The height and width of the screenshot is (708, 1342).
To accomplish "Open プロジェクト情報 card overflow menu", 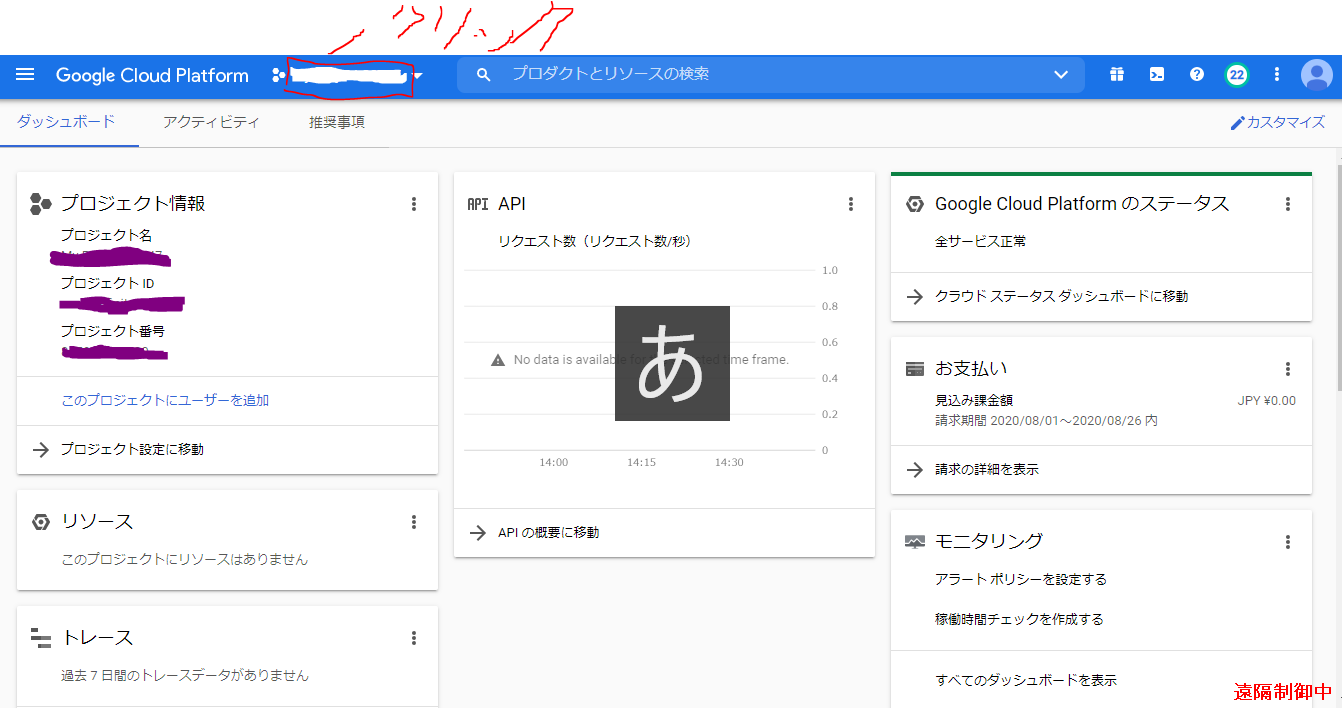I will click(413, 203).
